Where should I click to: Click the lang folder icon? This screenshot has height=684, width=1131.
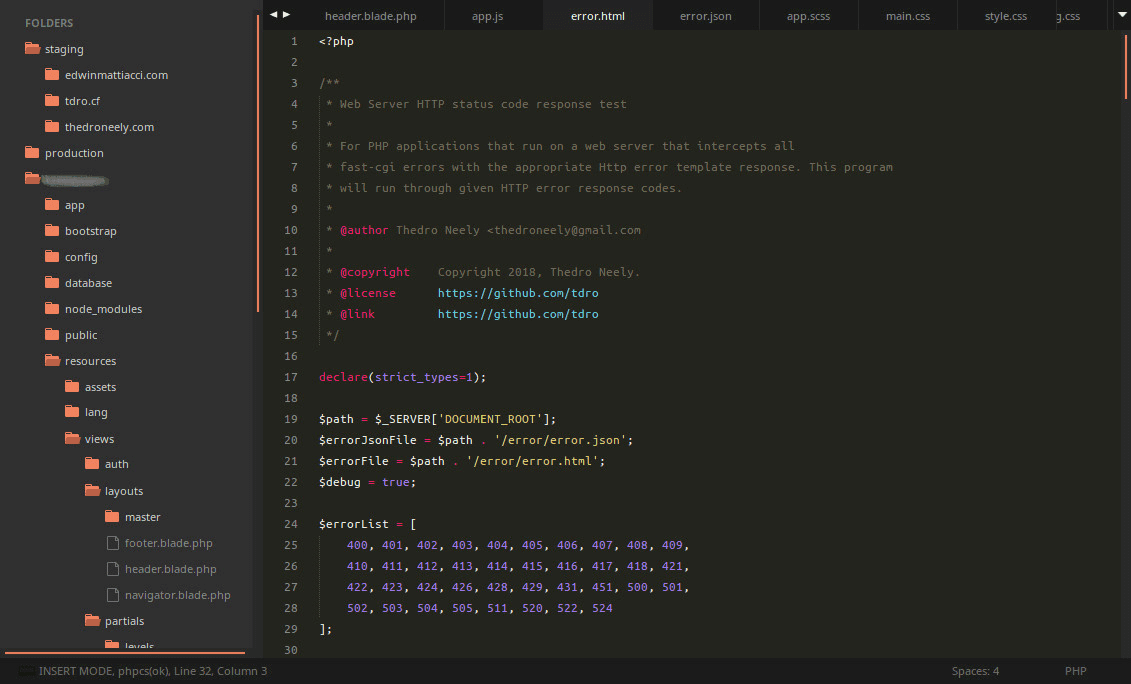click(x=72, y=411)
